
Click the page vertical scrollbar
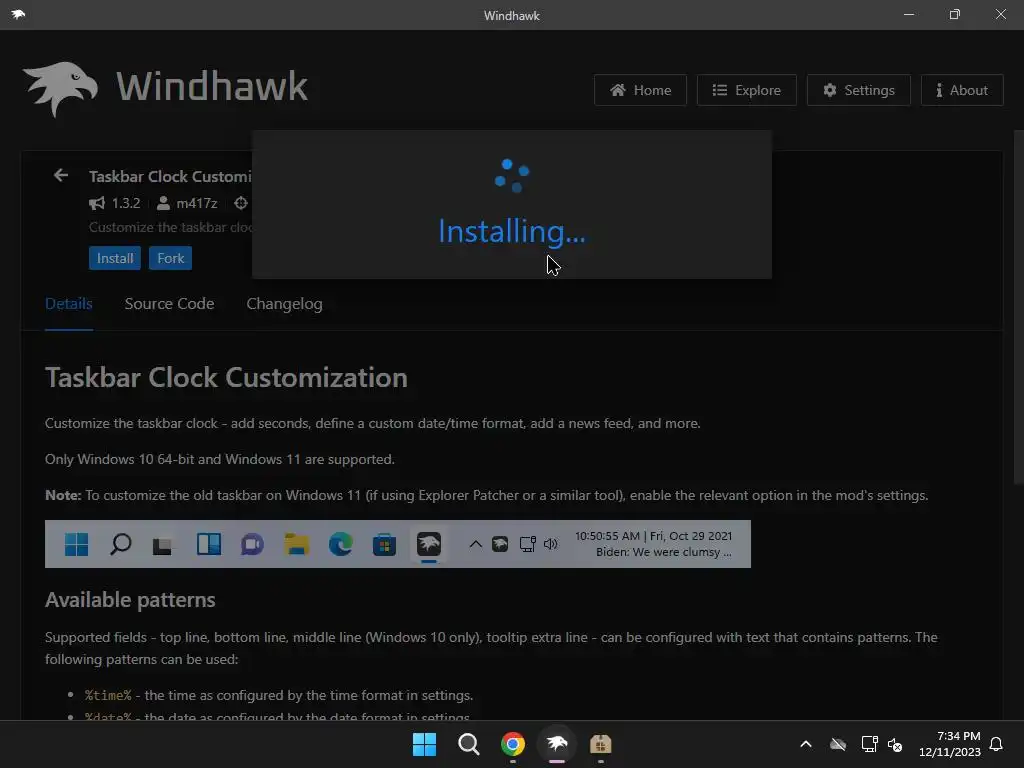pyautogui.click(x=1018, y=307)
